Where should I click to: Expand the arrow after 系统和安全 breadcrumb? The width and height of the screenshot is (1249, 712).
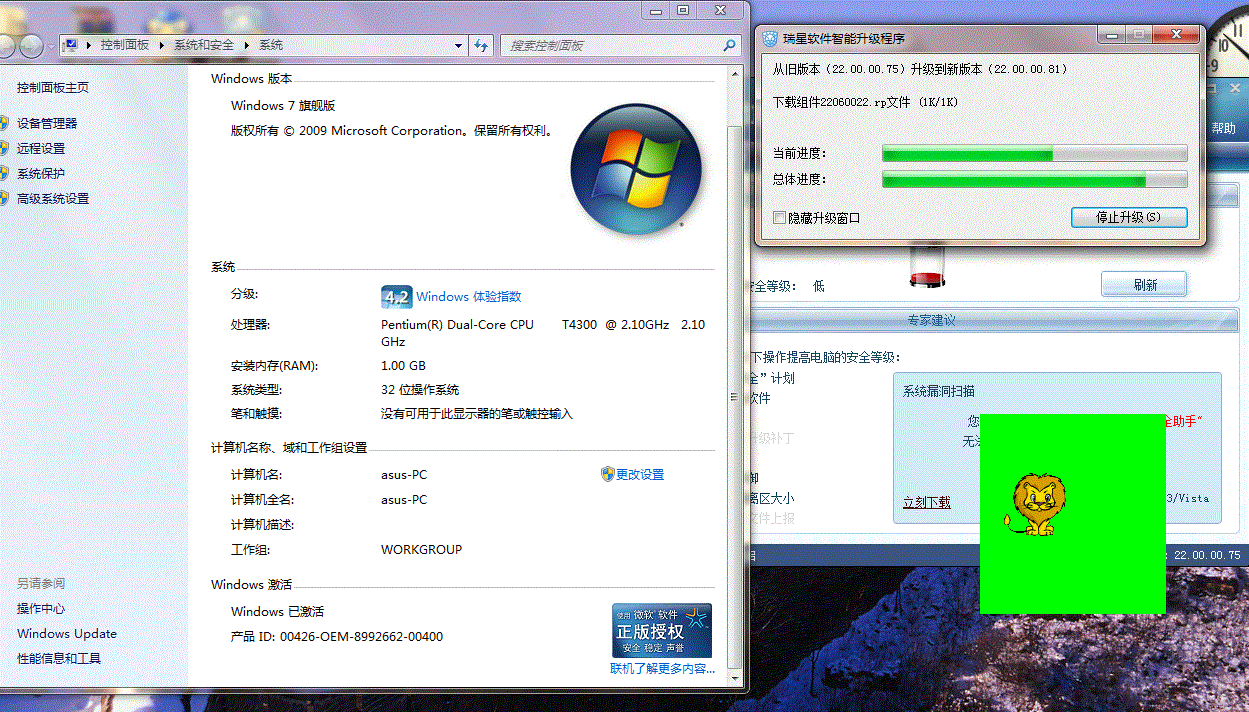coord(246,45)
